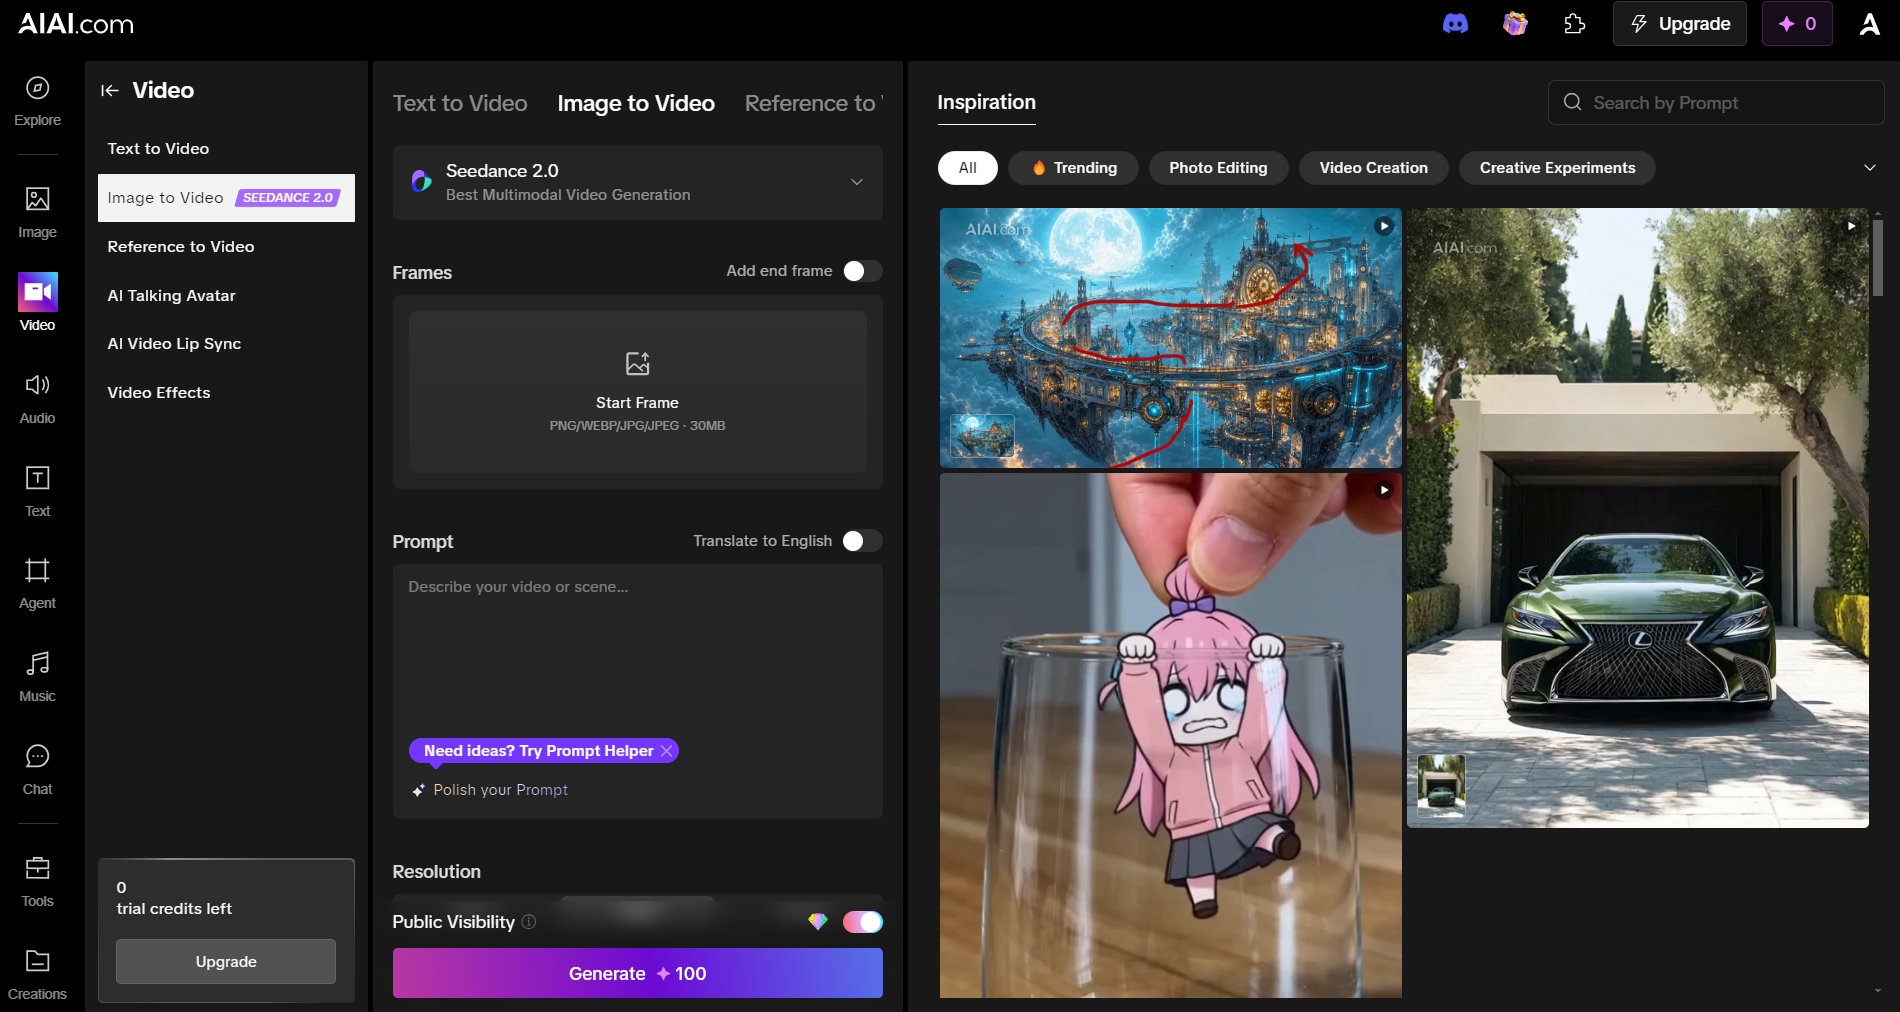Toggle Translate to English switch

click(862, 541)
